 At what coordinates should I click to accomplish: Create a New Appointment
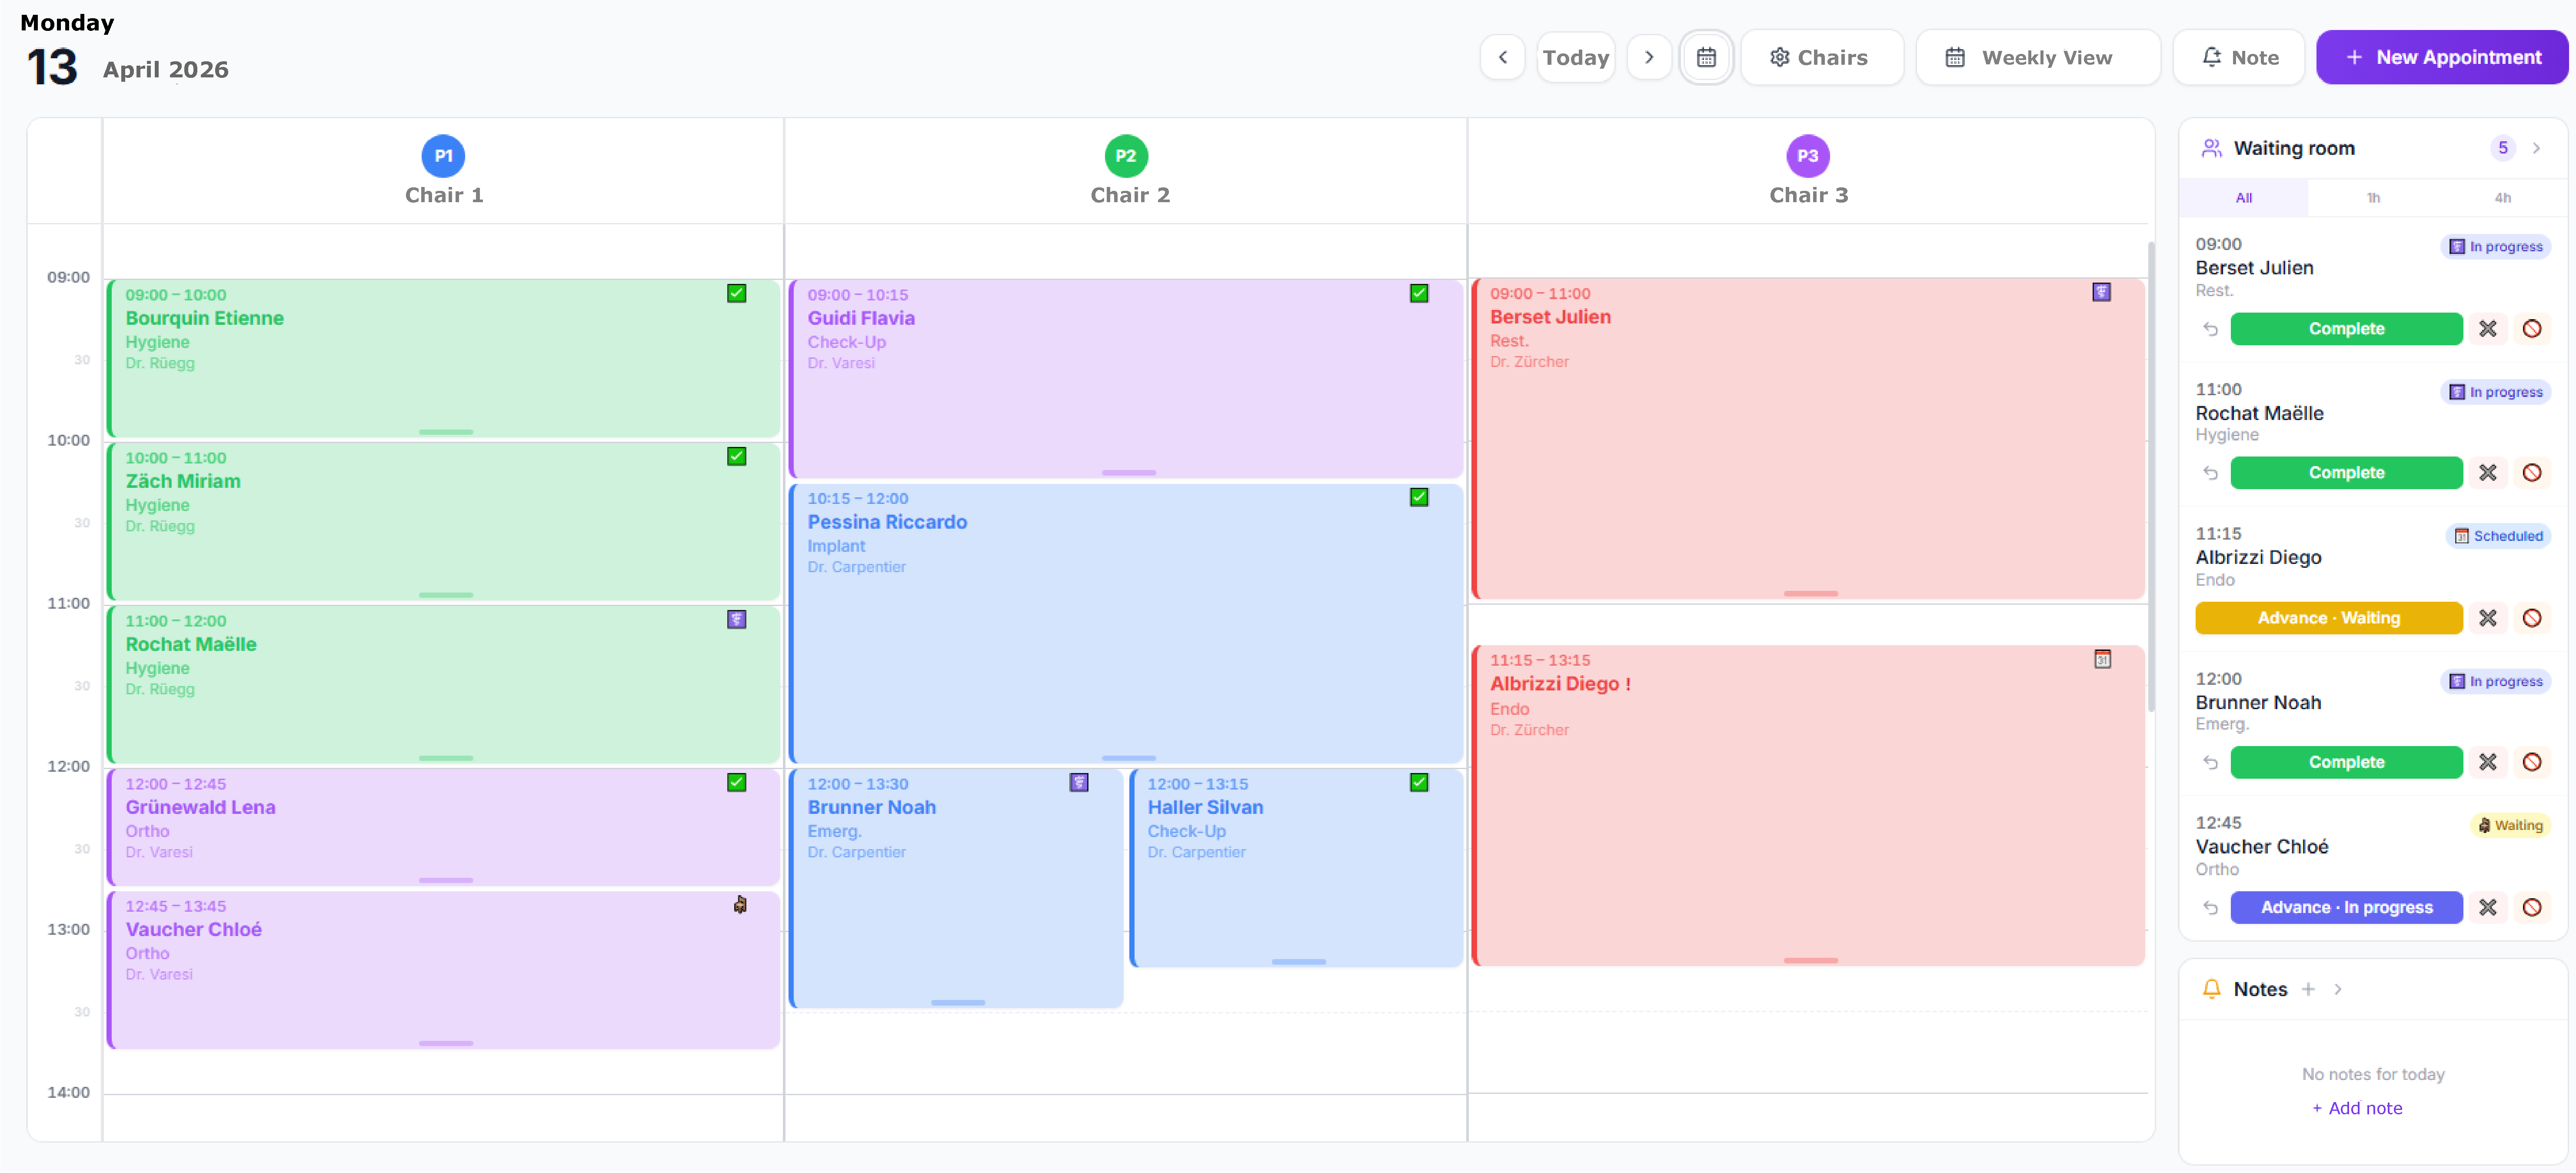pyautogui.click(x=2441, y=57)
